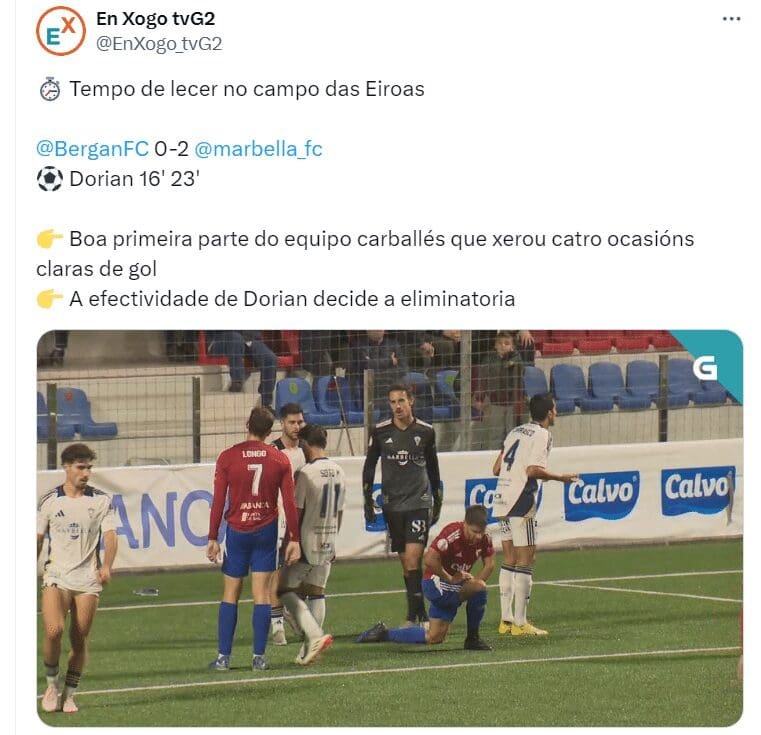Image resolution: width=761 pixels, height=735 pixels.
Task: Click the score text 0-2
Action: [171, 149]
